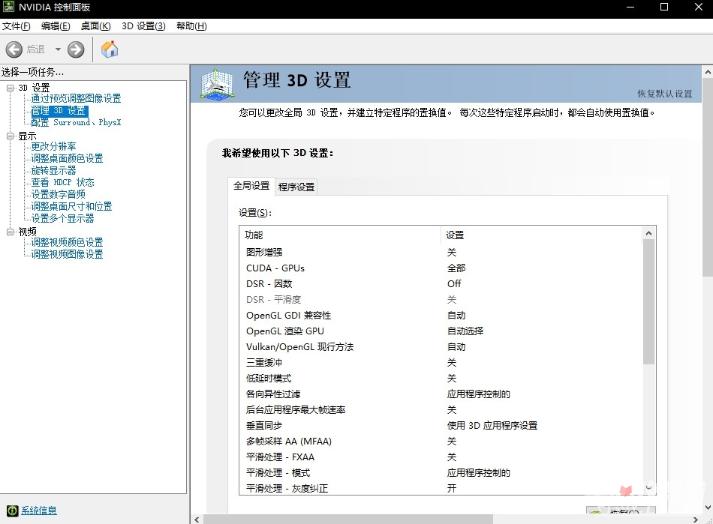Select the 垂直同步 setting row
Screen dimensions: 713x524
point(264,426)
